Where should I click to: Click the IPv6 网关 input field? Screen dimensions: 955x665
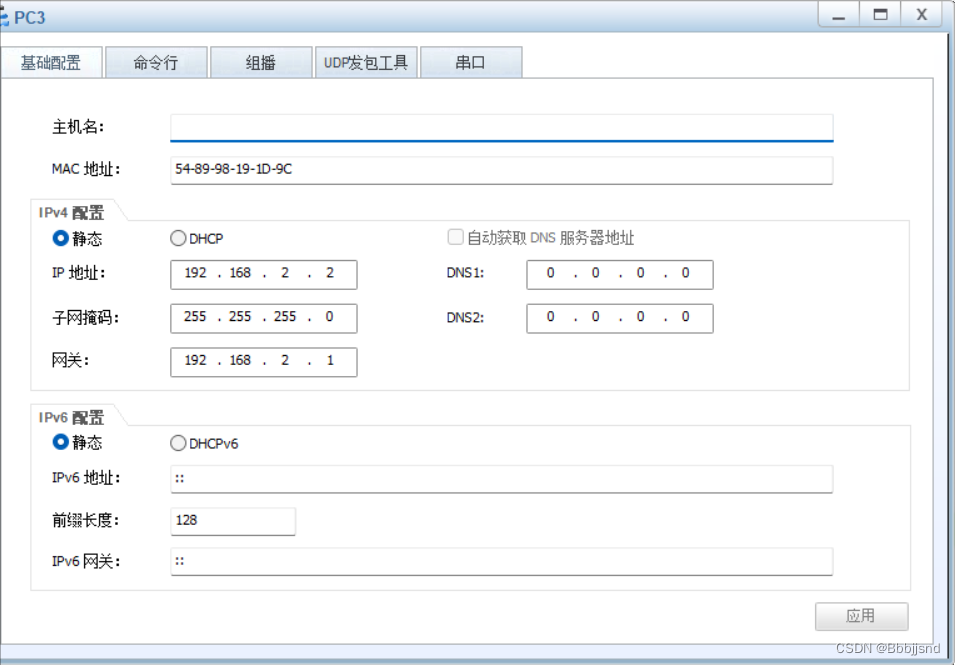click(x=501, y=561)
